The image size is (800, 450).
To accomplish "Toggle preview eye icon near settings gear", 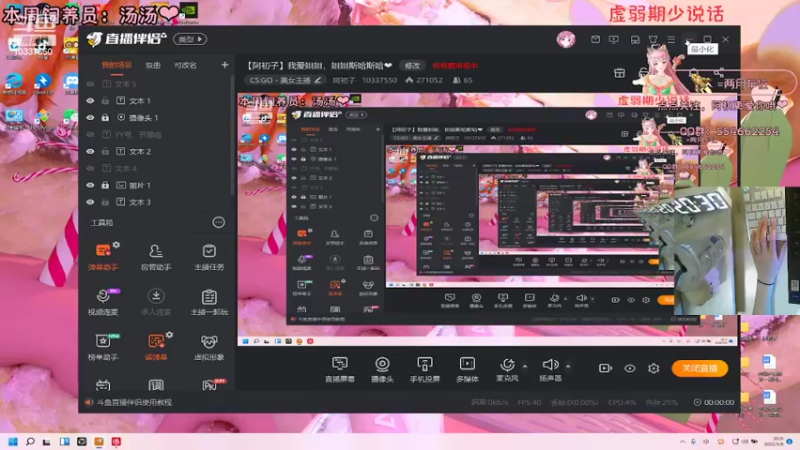I will 630,368.
